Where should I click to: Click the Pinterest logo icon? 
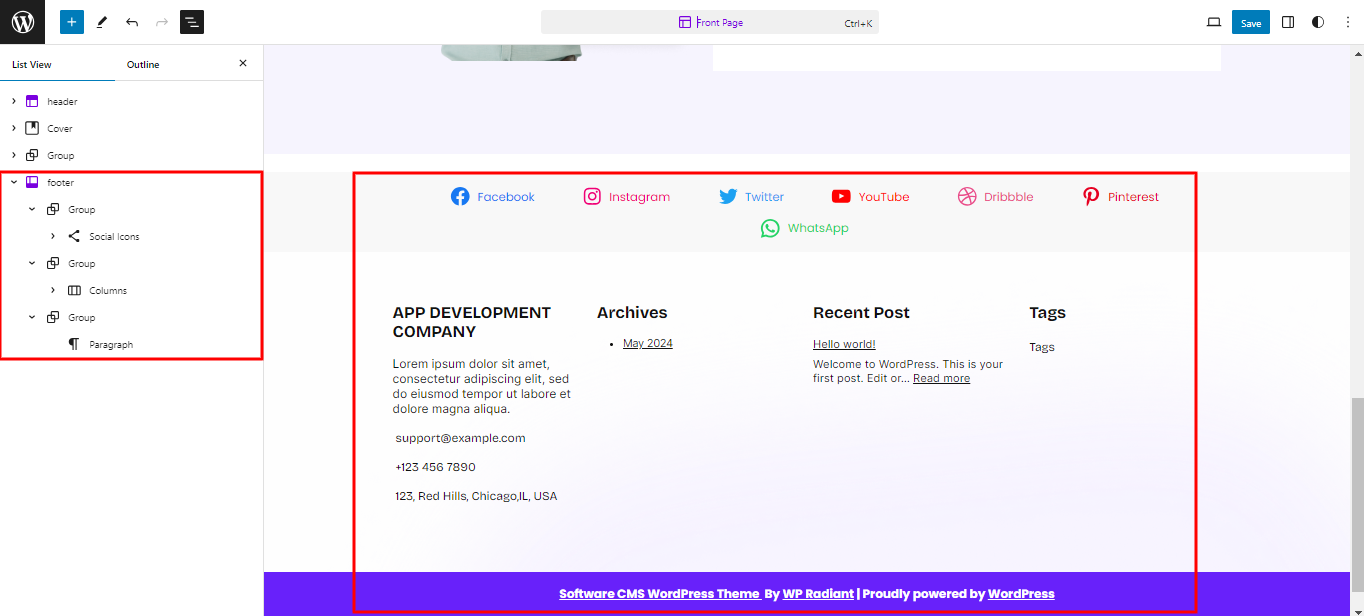(1091, 196)
